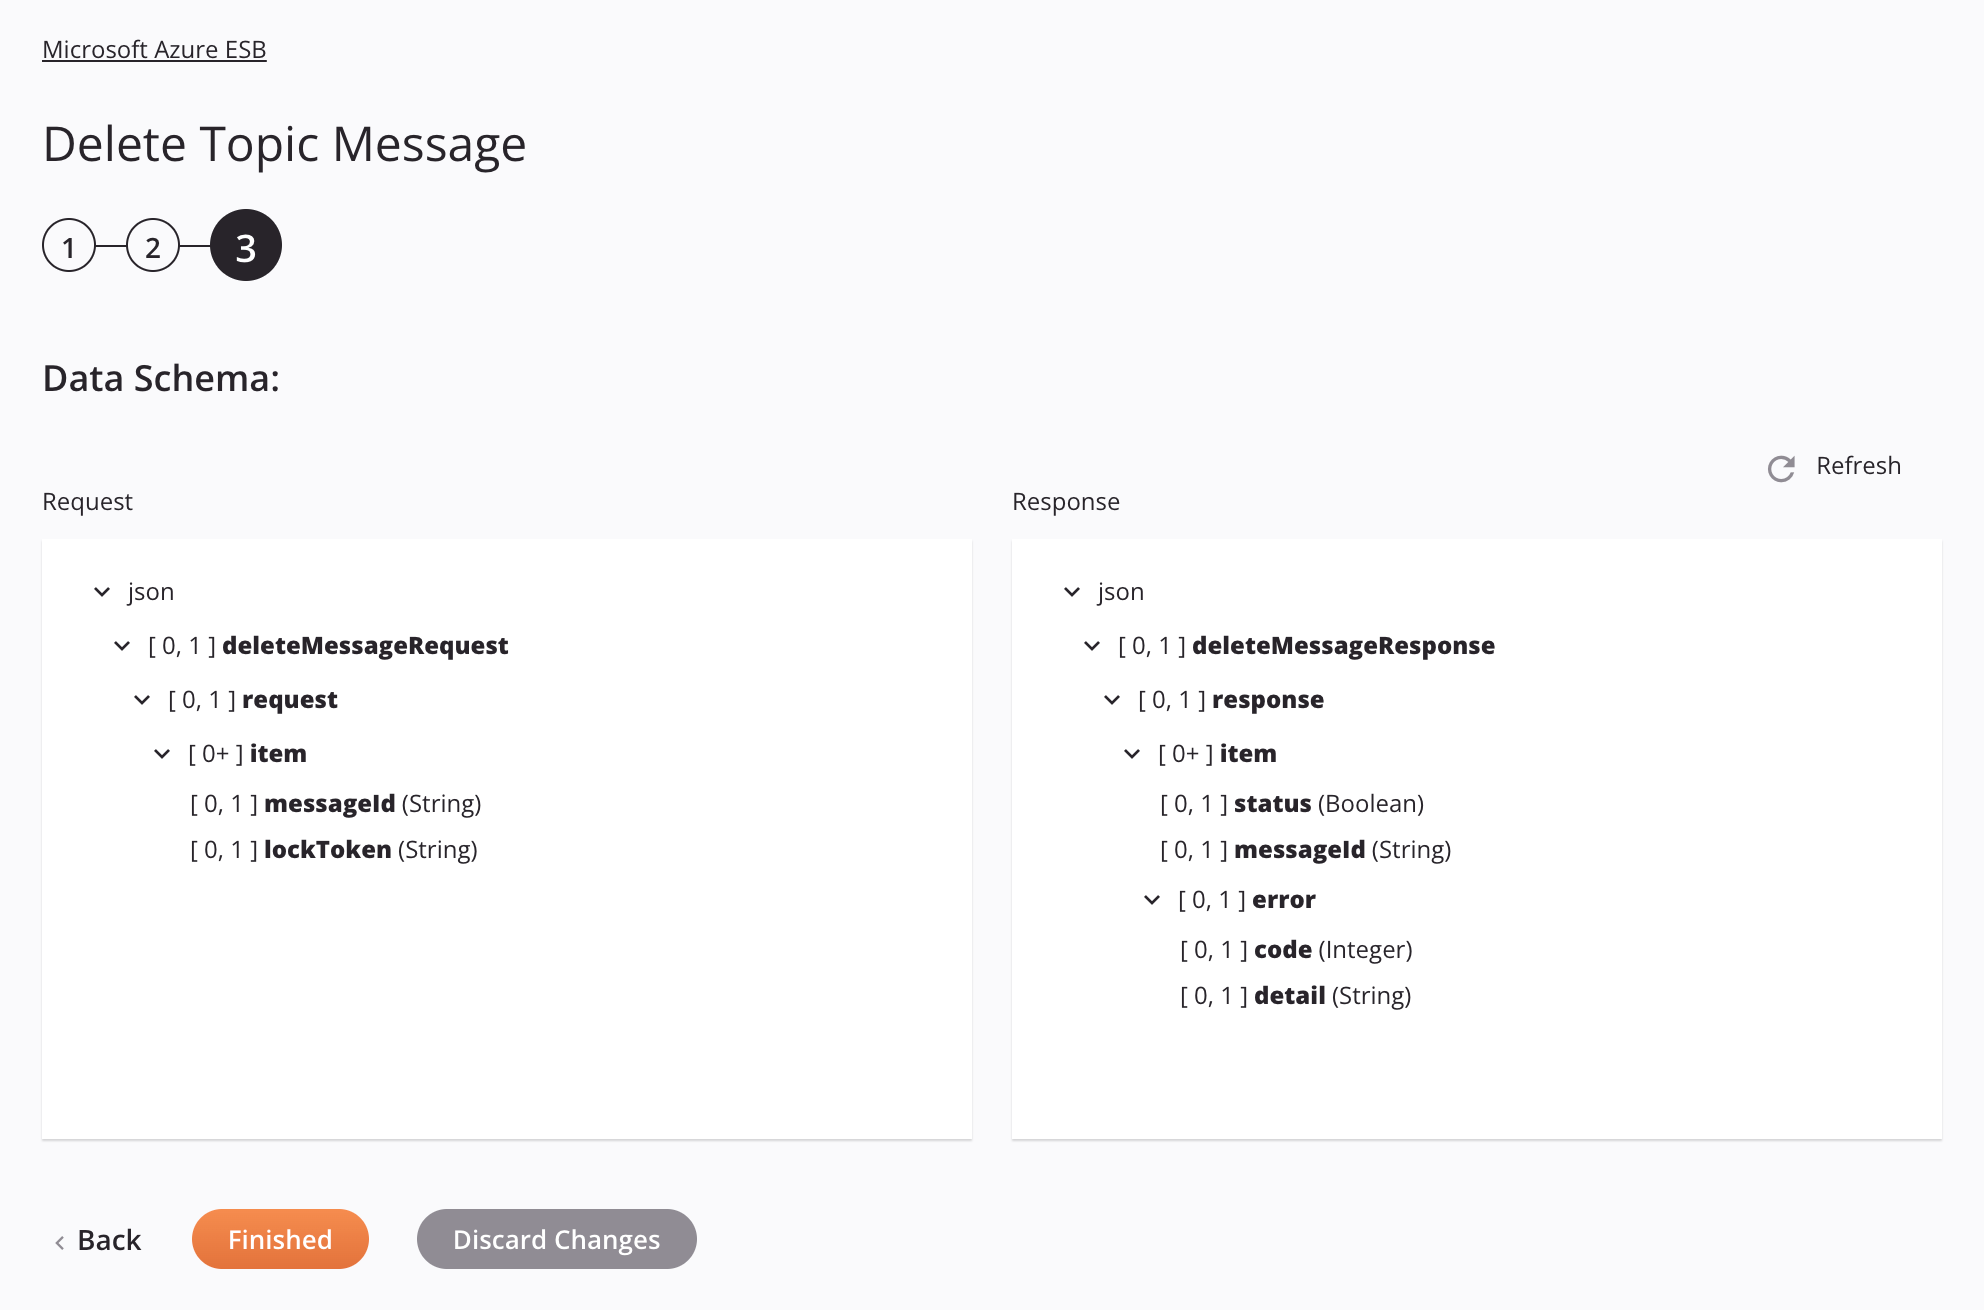Image resolution: width=1984 pixels, height=1310 pixels.
Task: Click Discard Changes to cancel edits
Action: 556,1238
